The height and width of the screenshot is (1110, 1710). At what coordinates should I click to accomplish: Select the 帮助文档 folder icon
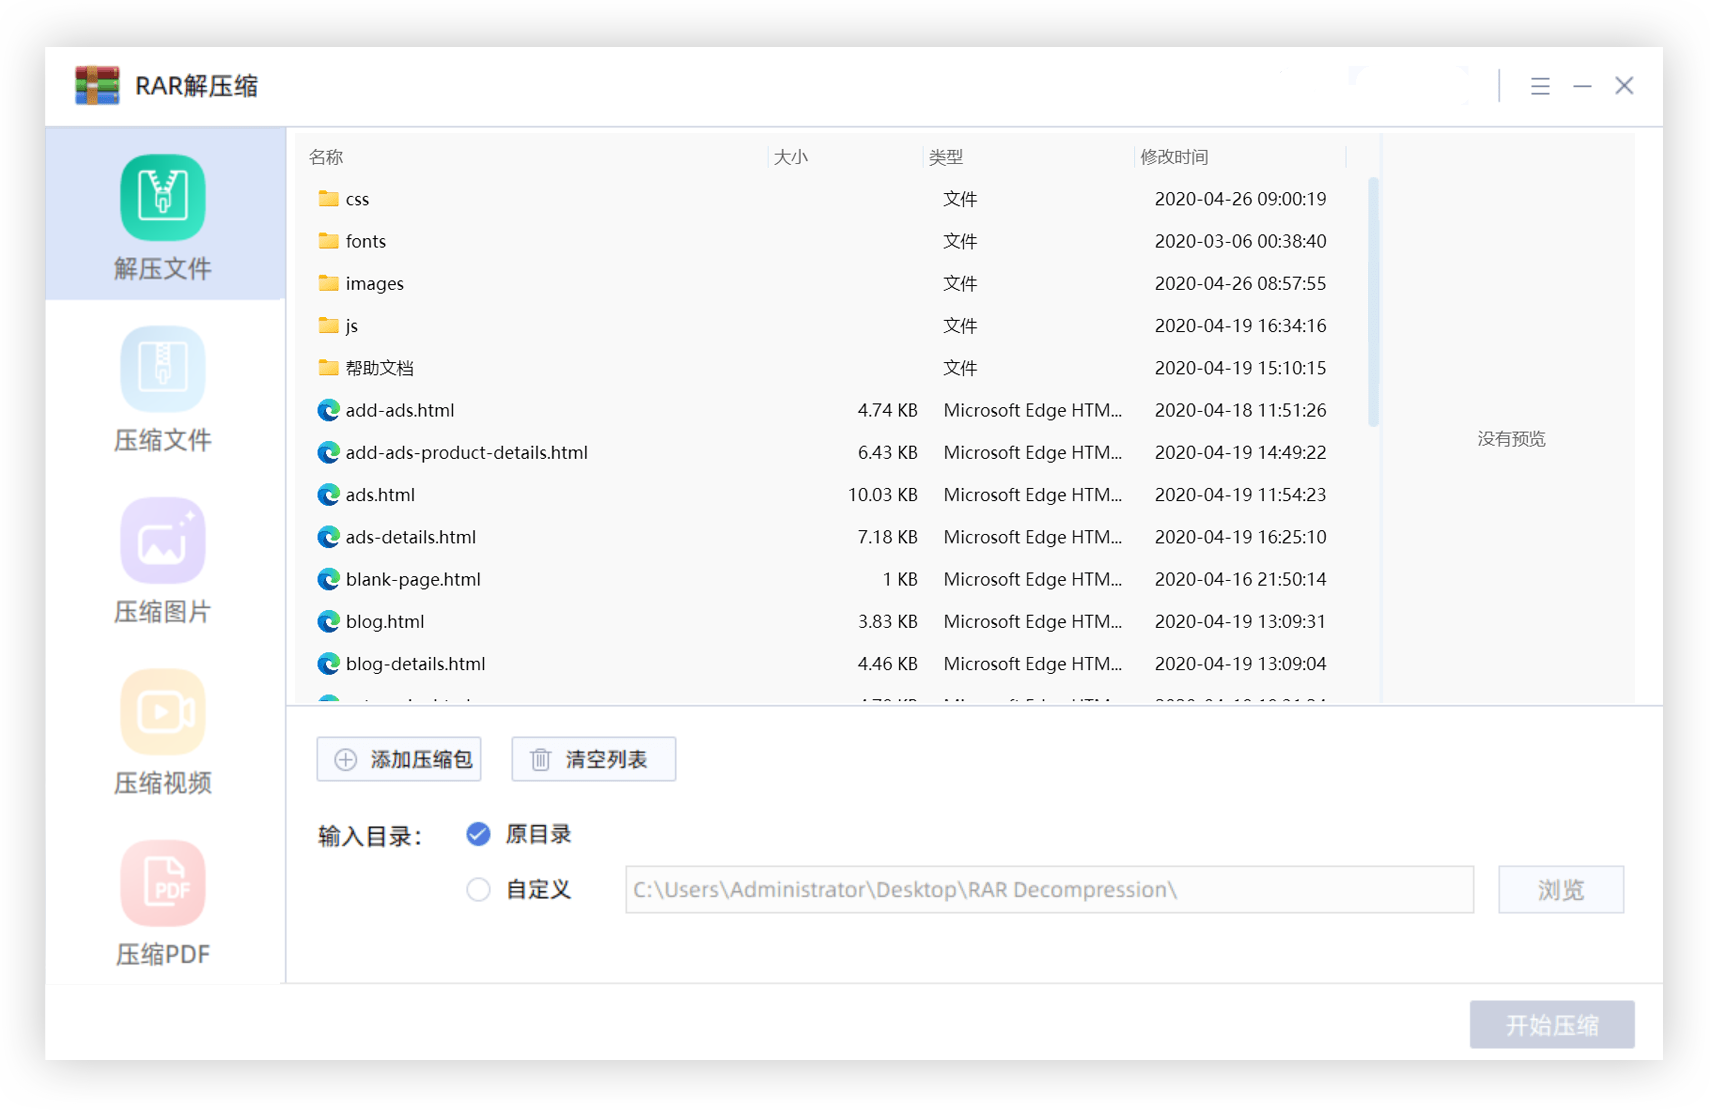coord(328,367)
